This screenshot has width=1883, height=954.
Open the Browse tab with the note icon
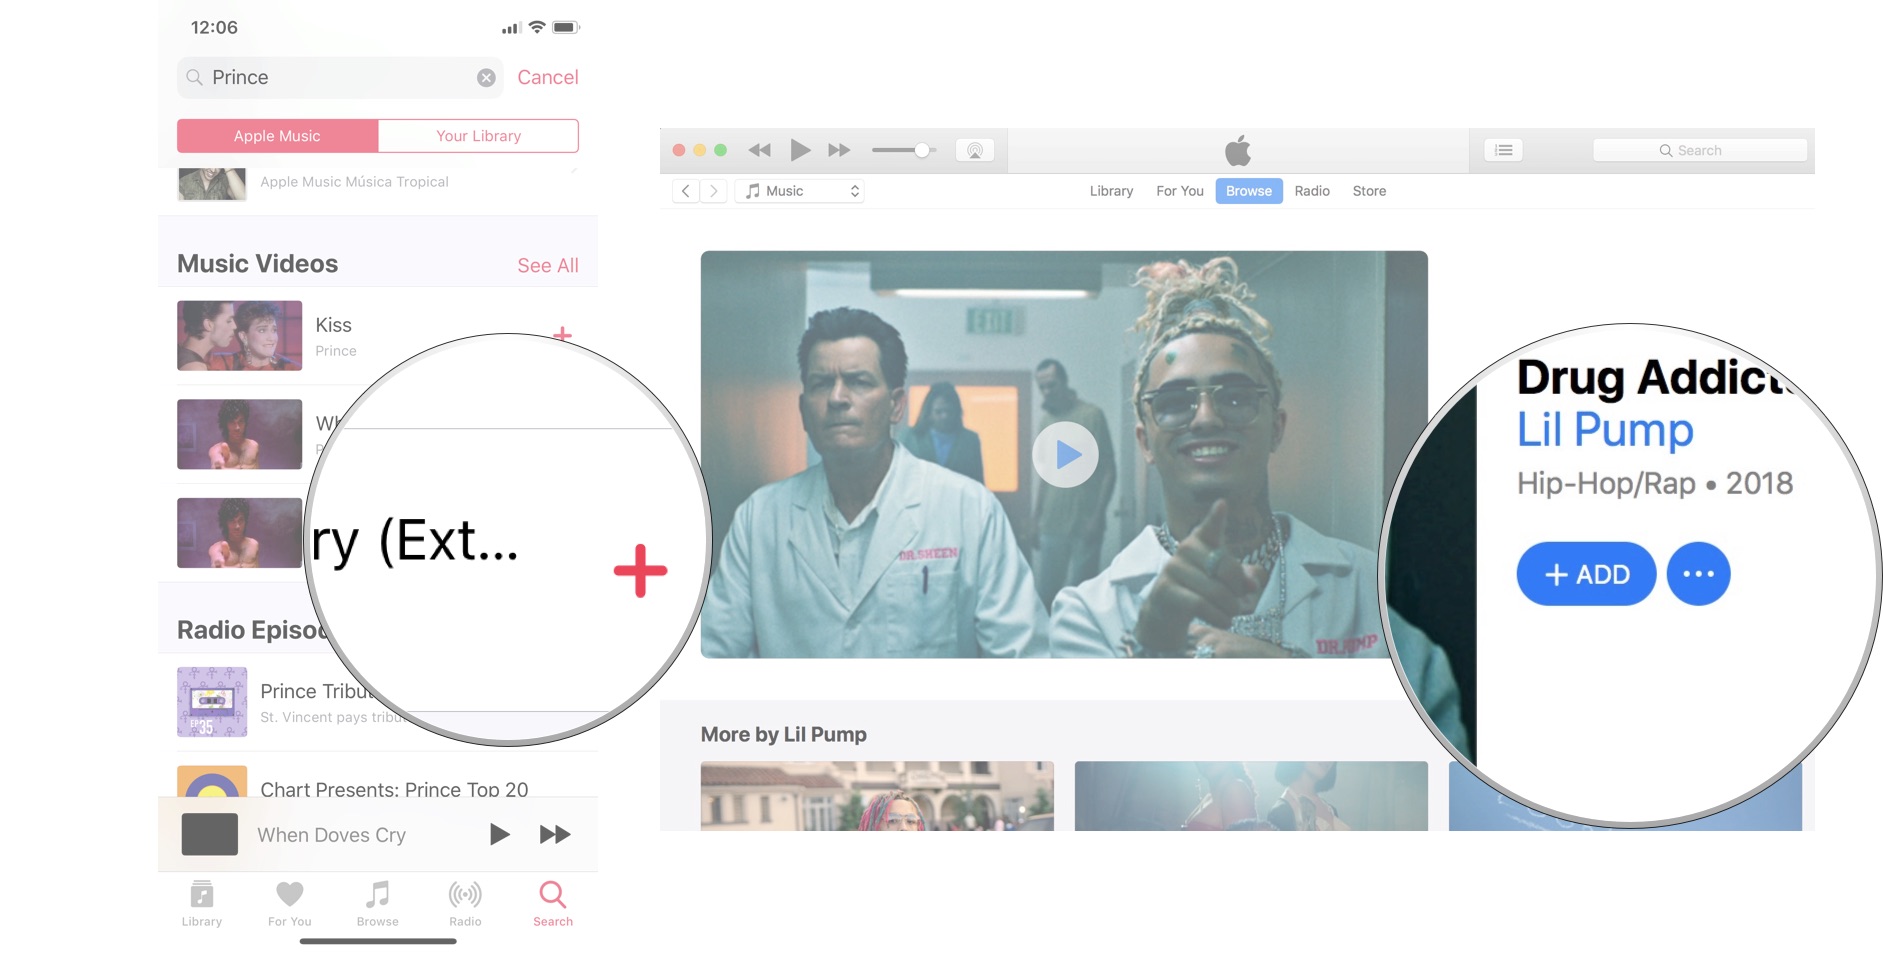(x=378, y=903)
